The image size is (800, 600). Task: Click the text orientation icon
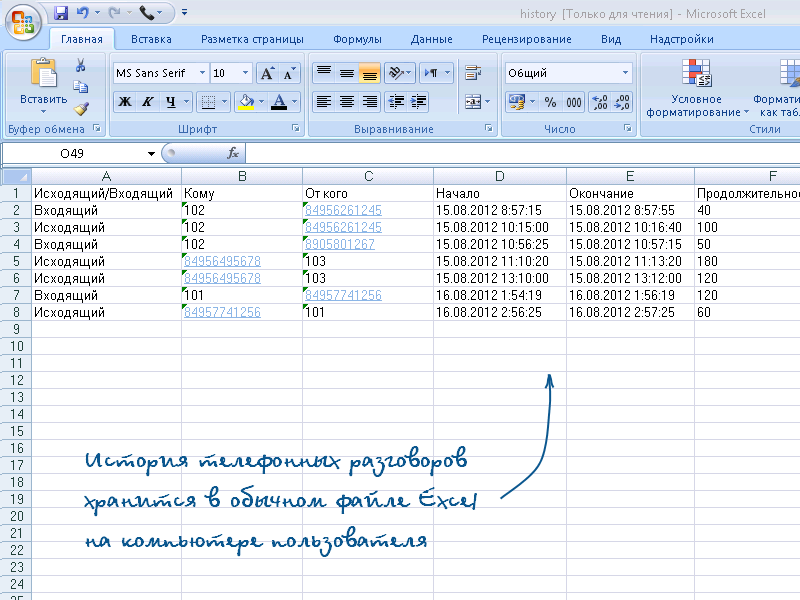[x=396, y=72]
